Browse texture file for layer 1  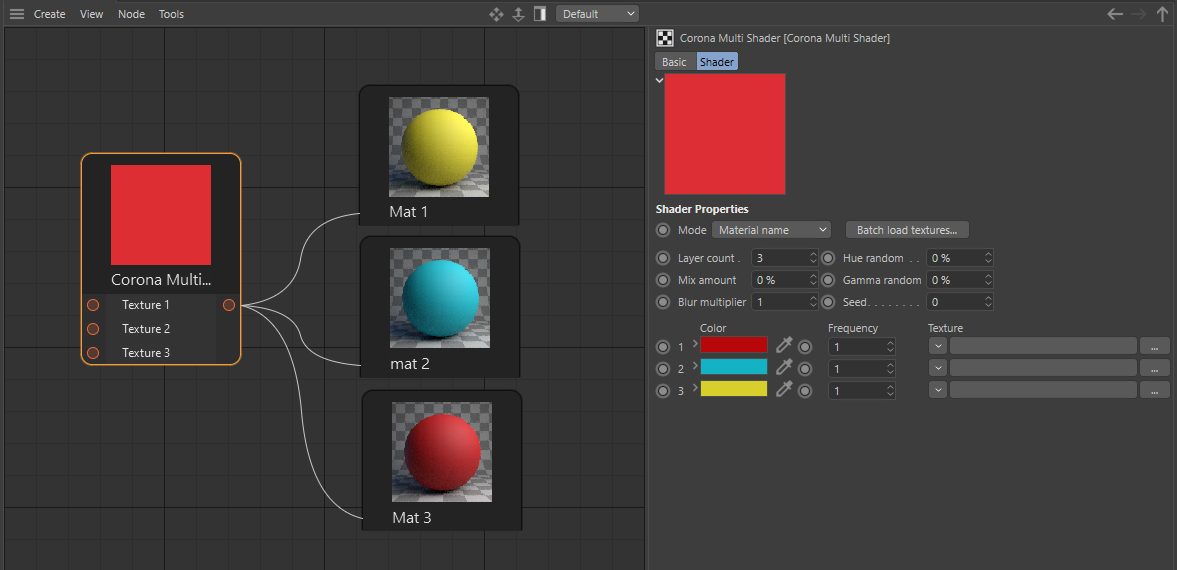coord(1154,345)
